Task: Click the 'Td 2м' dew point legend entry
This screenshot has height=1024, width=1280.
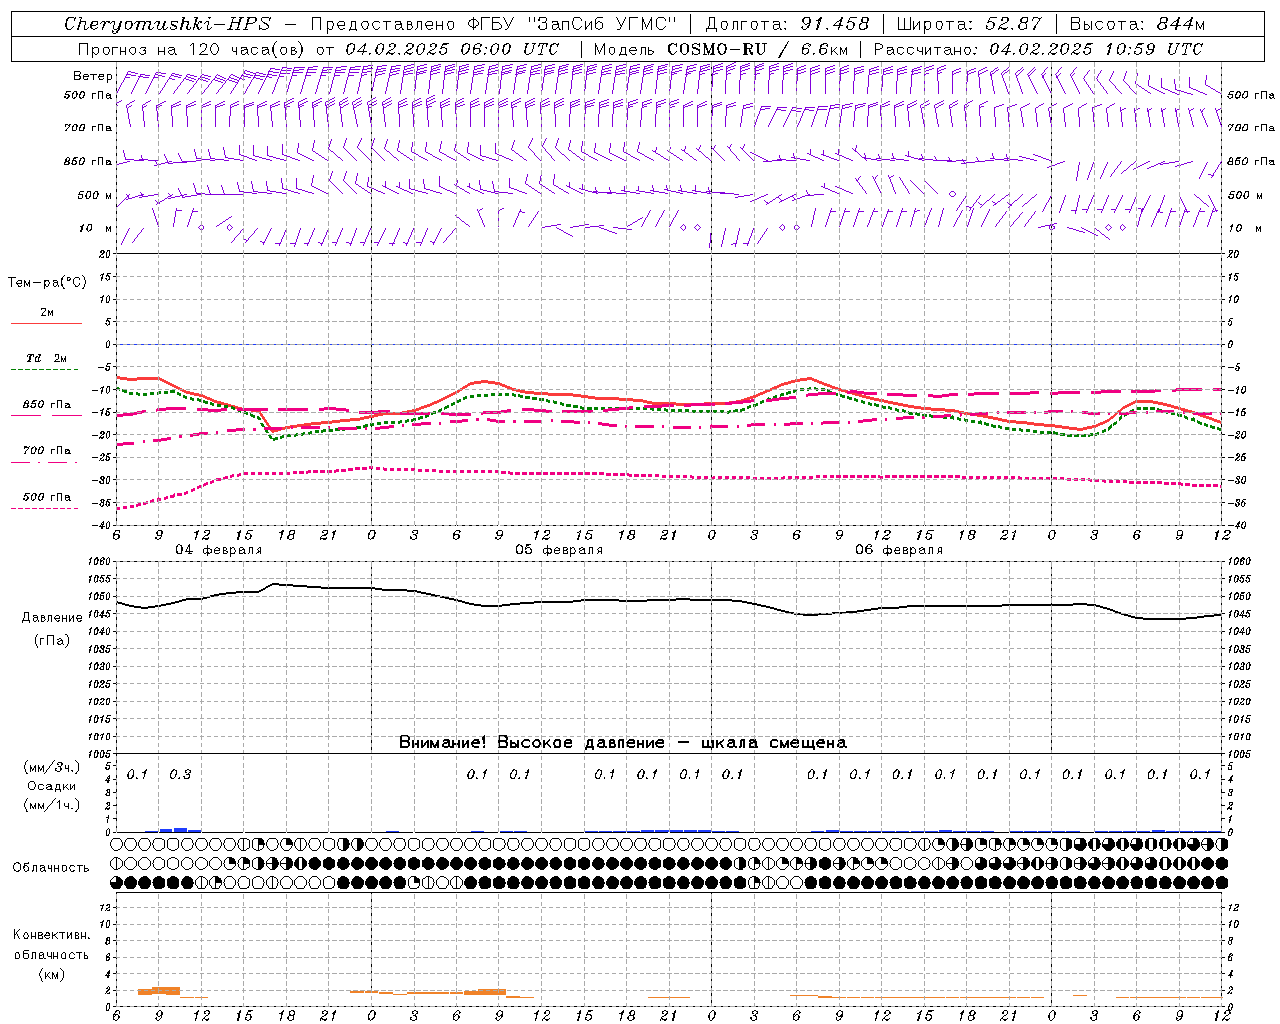Action: click(x=47, y=358)
